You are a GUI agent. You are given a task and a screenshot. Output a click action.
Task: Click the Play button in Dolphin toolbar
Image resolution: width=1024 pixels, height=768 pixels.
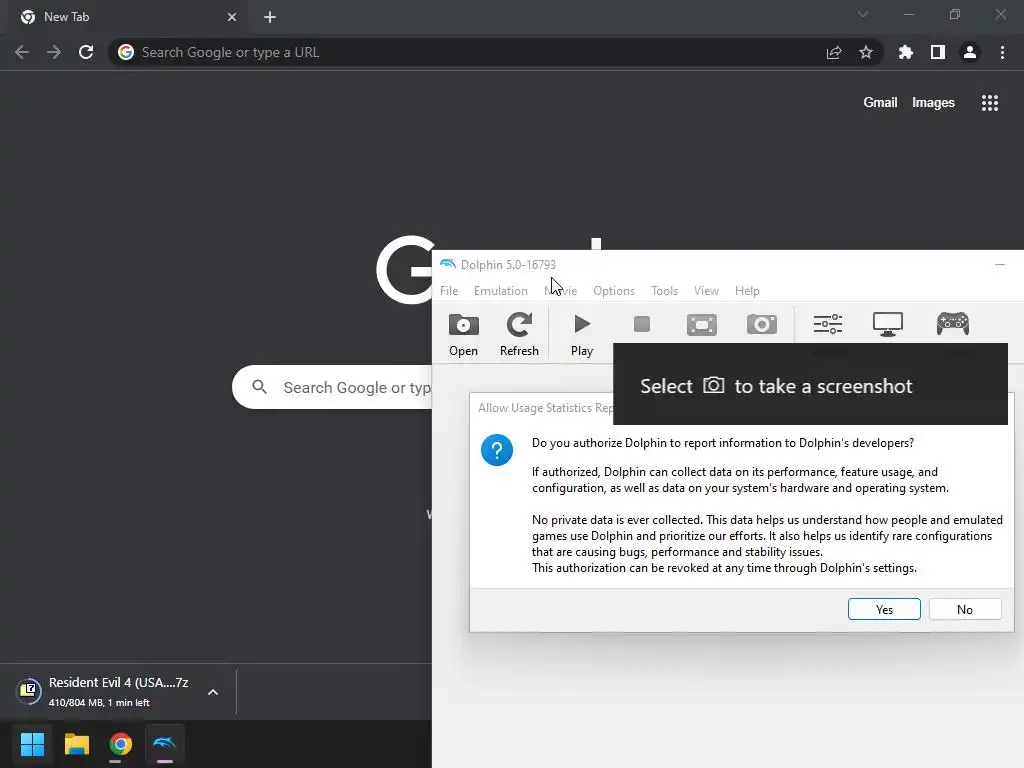tap(582, 334)
